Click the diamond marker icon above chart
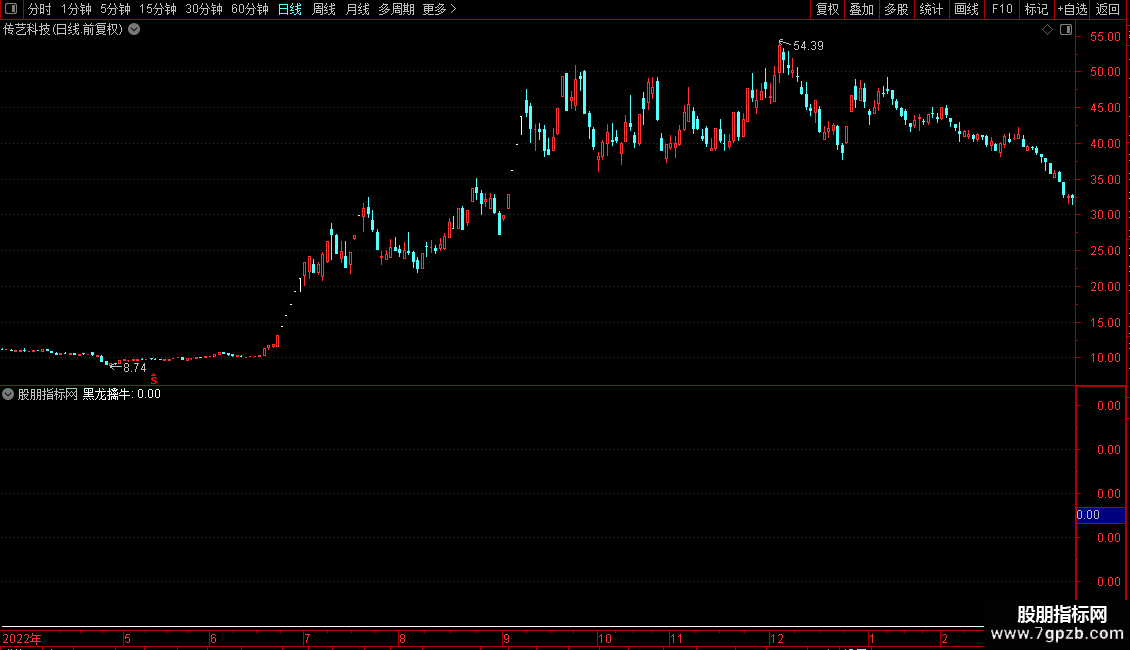 [1047, 30]
